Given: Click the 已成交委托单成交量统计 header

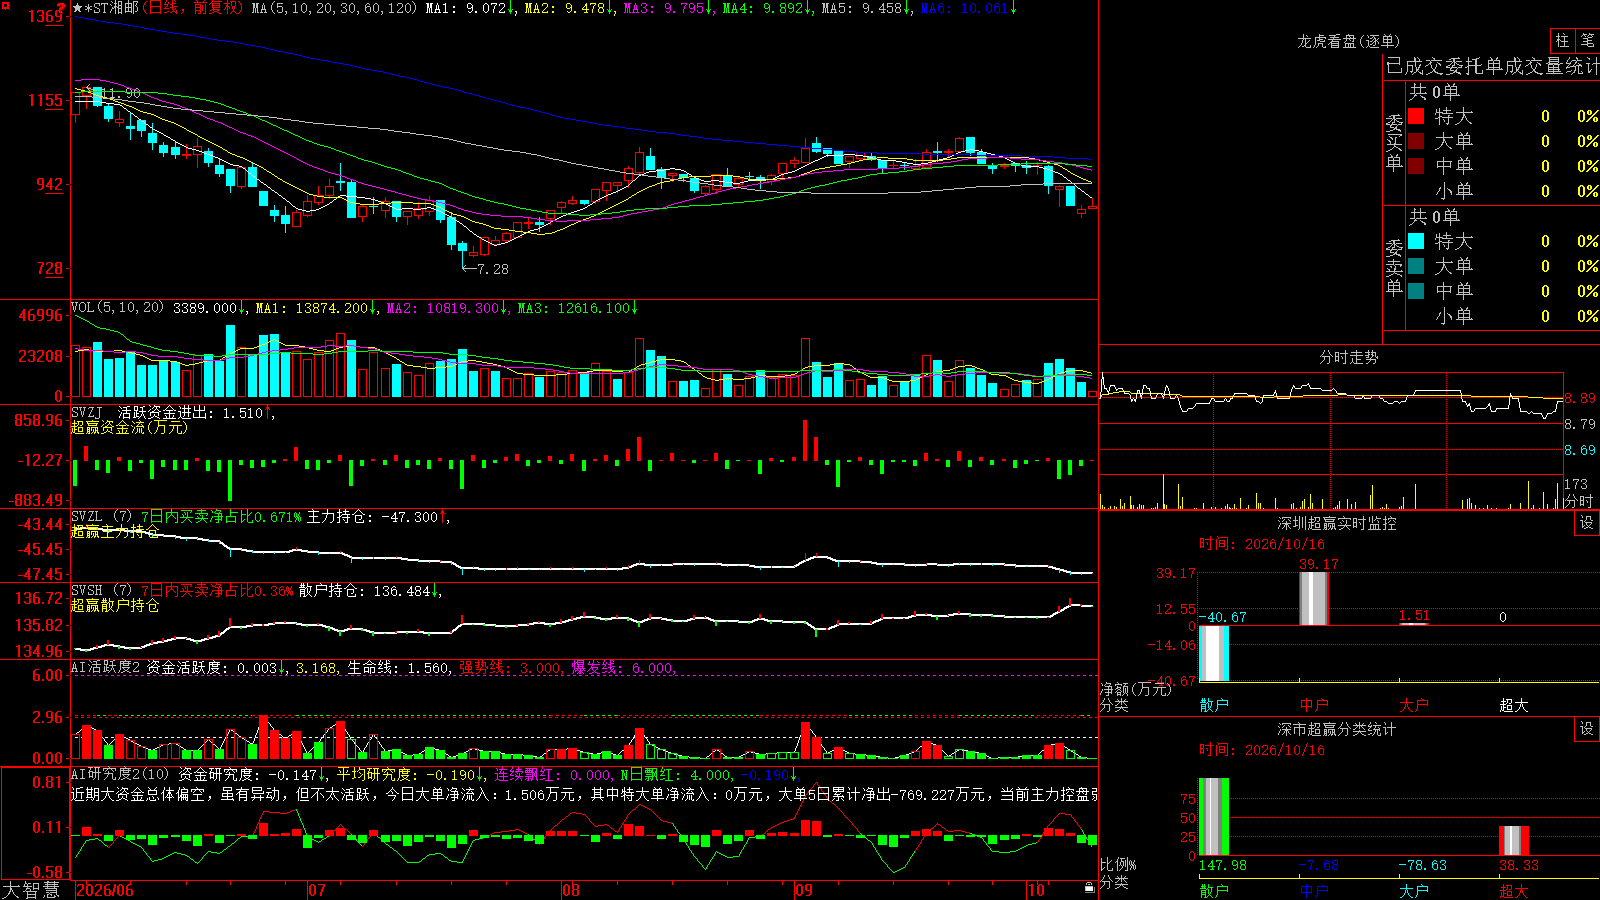Looking at the screenshot, I should [x=1492, y=66].
